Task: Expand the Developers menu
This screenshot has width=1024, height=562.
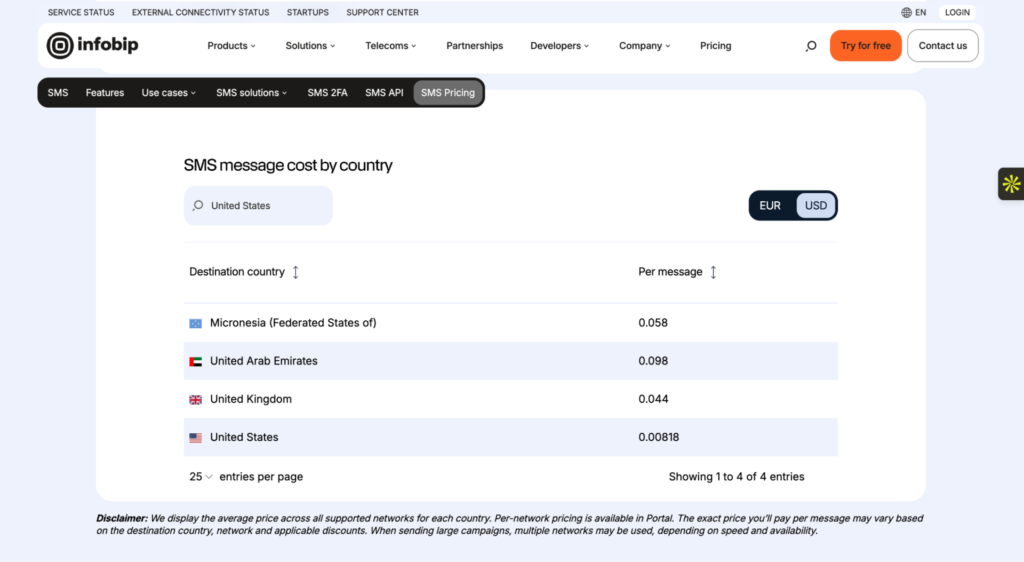Action: [x=560, y=46]
